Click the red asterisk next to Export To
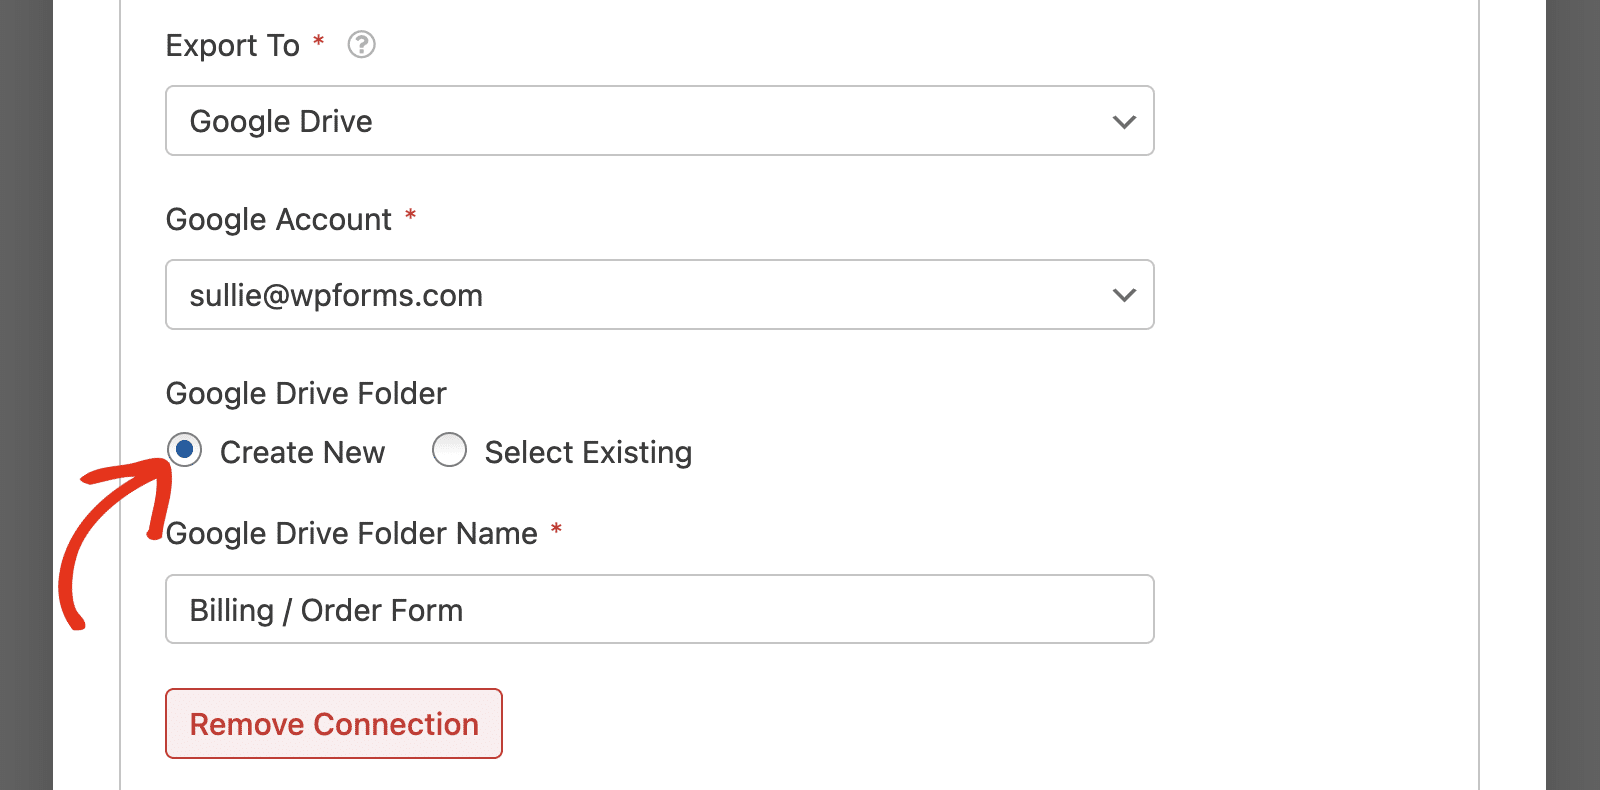The width and height of the screenshot is (1600, 790). coord(319,42)
